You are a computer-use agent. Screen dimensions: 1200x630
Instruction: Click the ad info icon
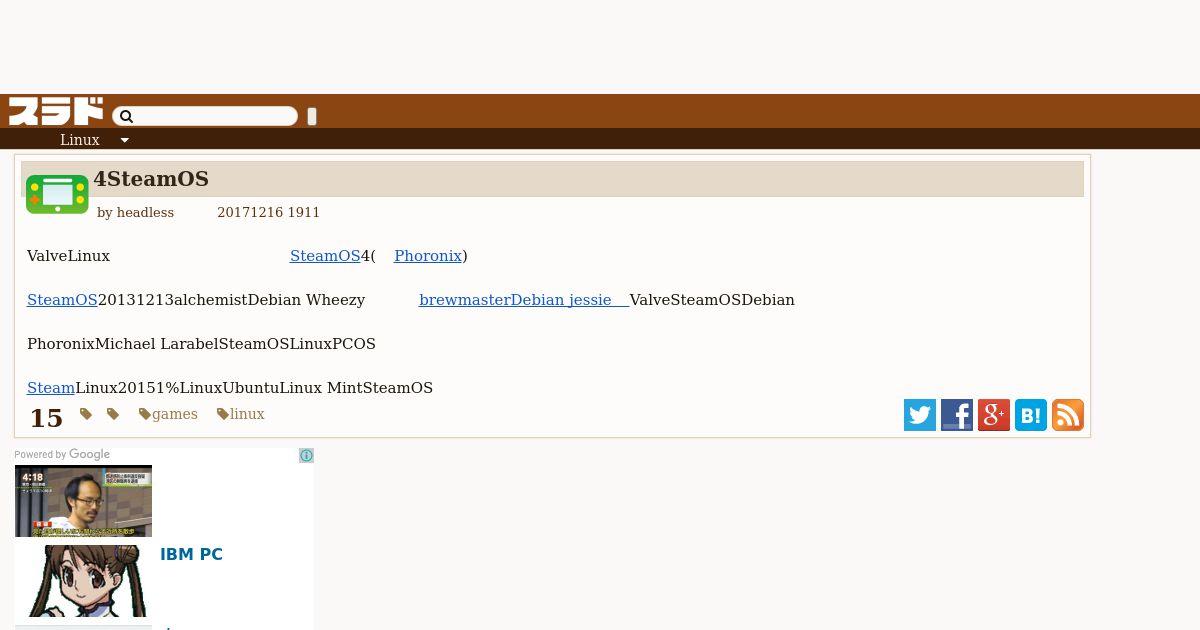point(306,456)
